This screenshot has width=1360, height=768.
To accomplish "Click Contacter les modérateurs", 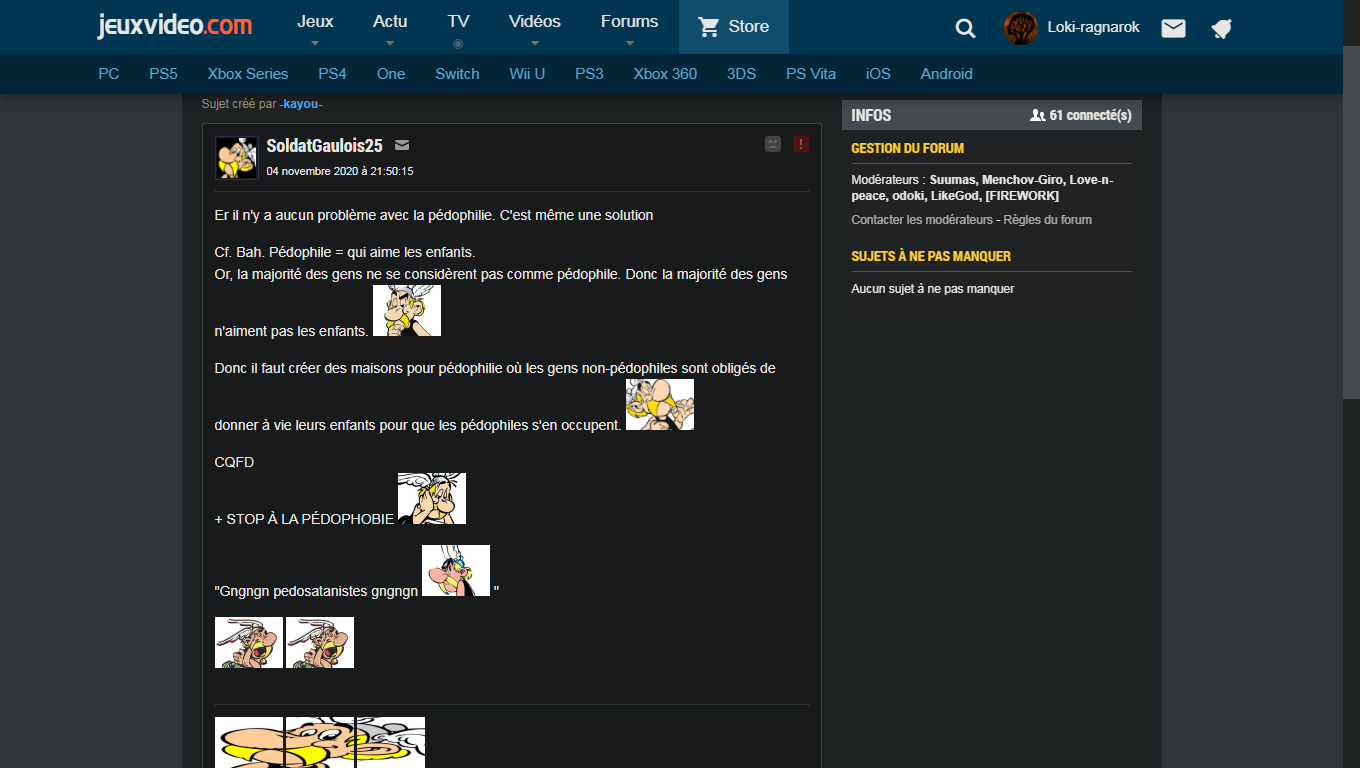I will coord(922,220).
